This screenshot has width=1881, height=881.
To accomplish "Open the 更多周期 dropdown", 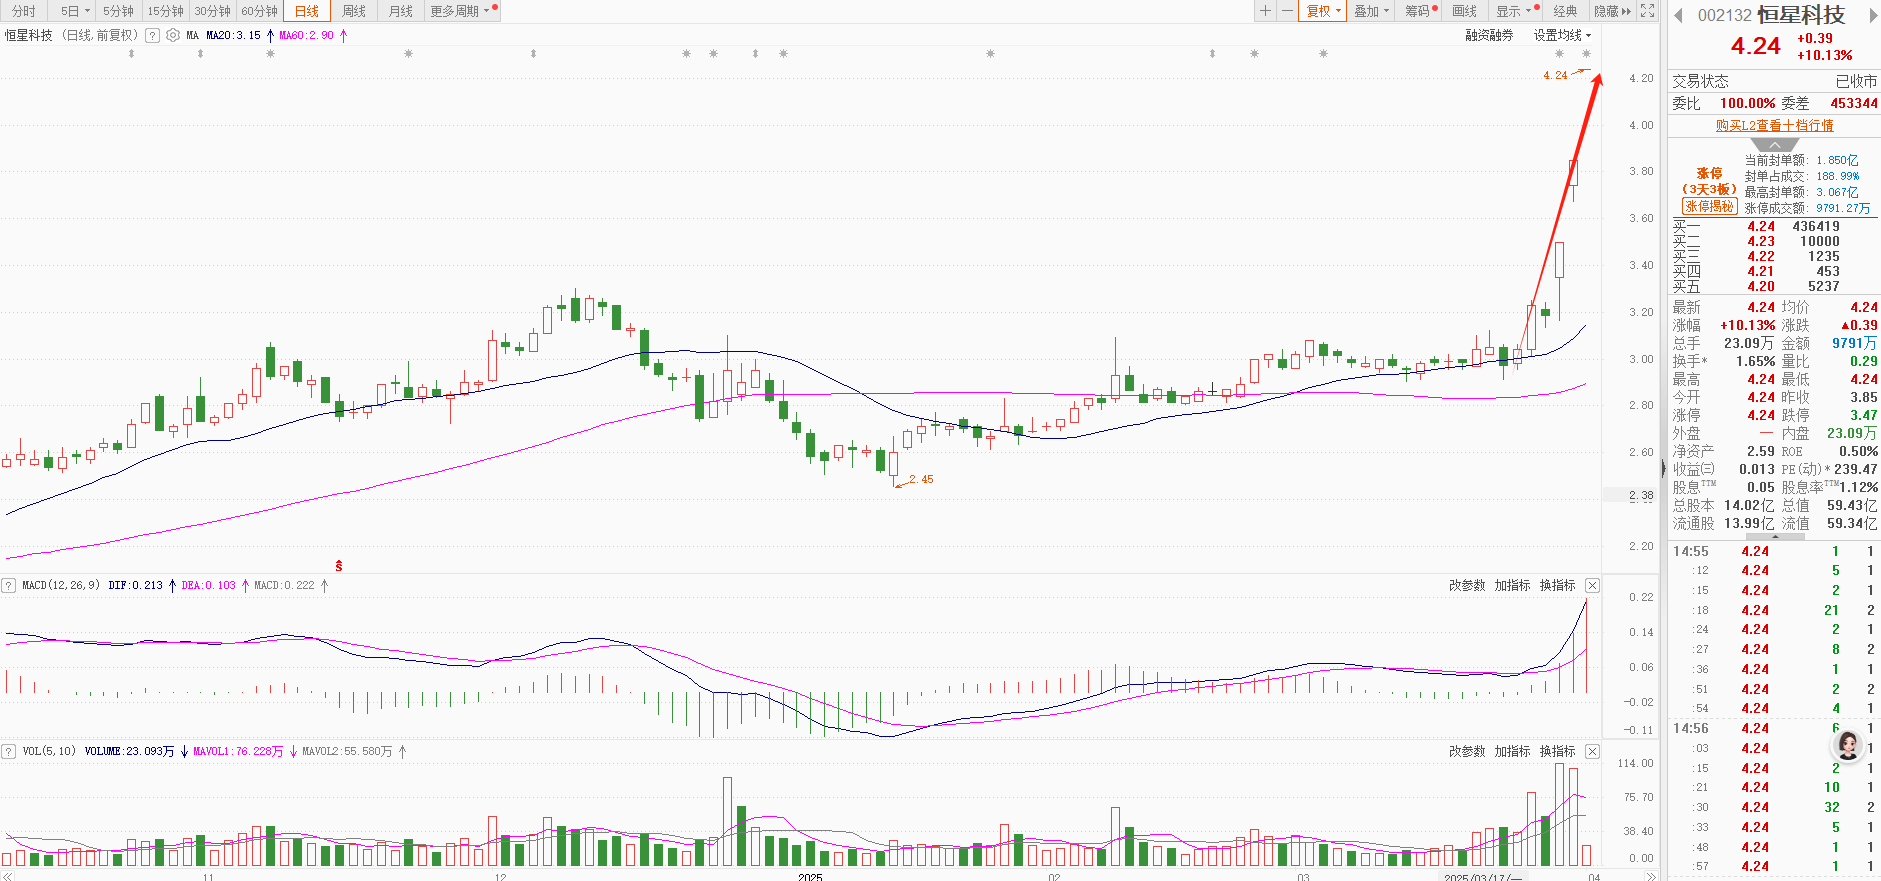I will (x=461, y=11).
